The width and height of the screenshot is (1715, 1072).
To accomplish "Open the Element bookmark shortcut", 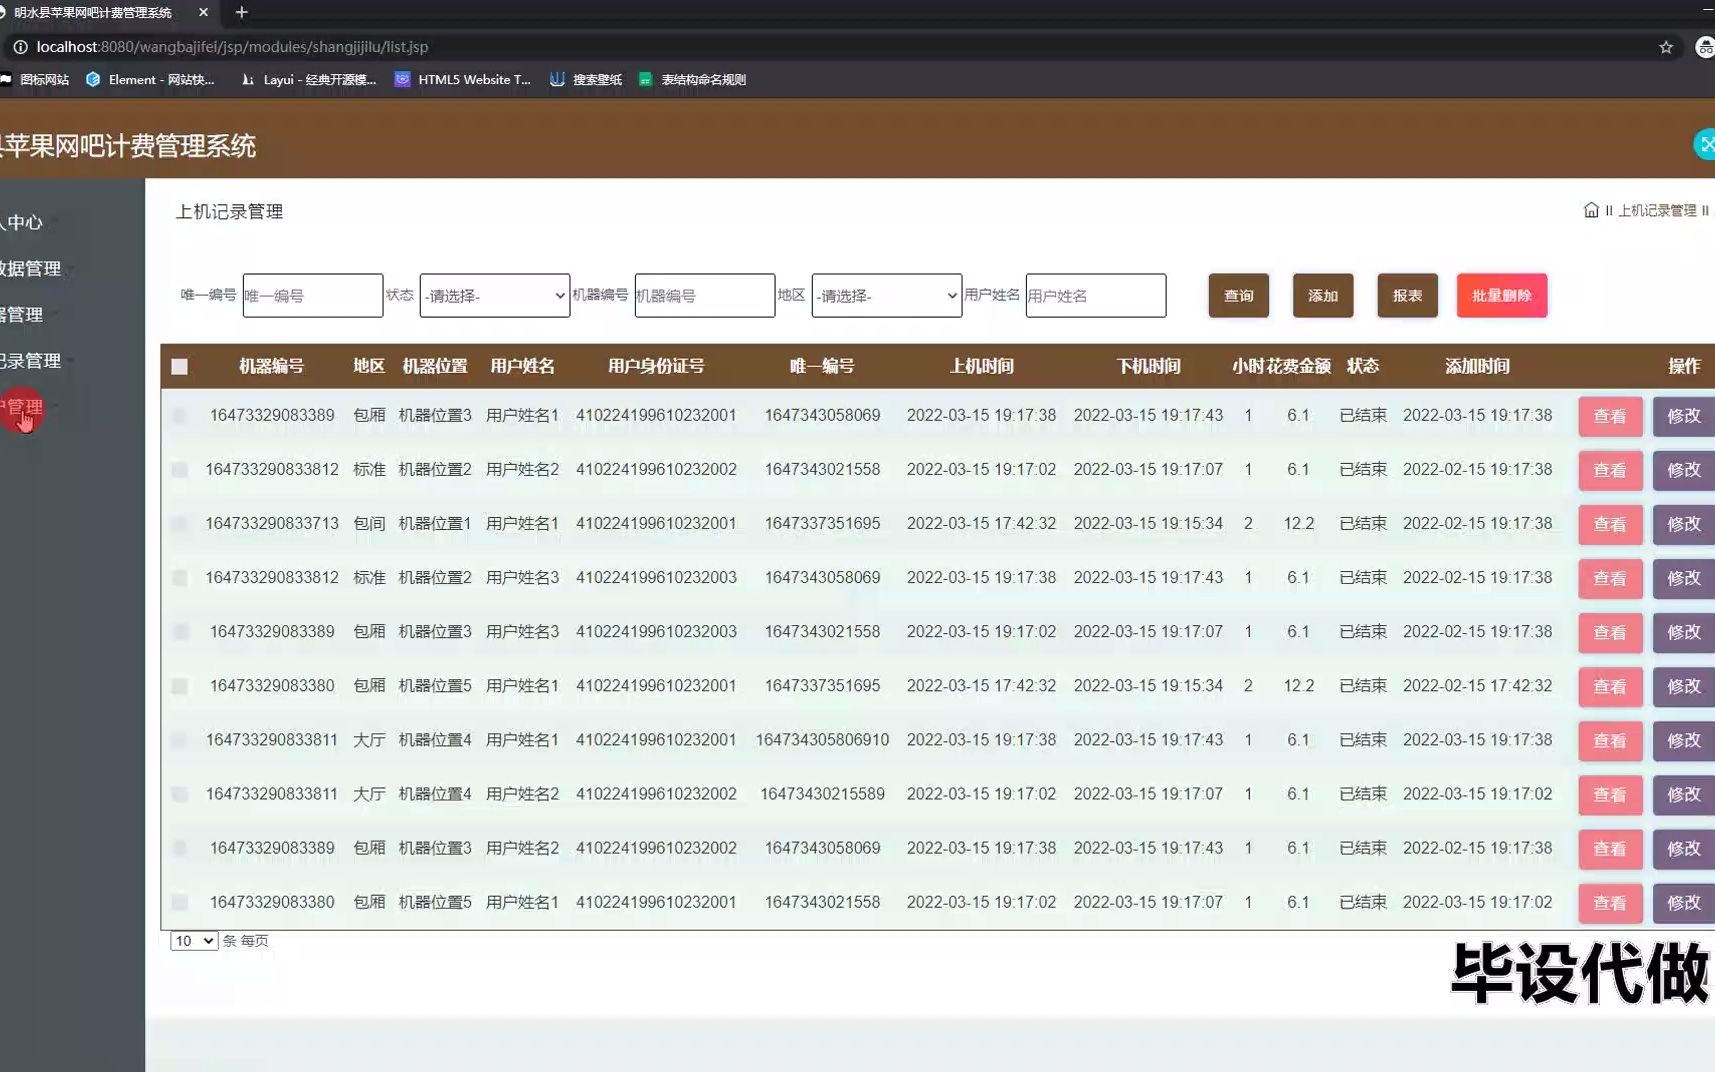I will 152,79.
